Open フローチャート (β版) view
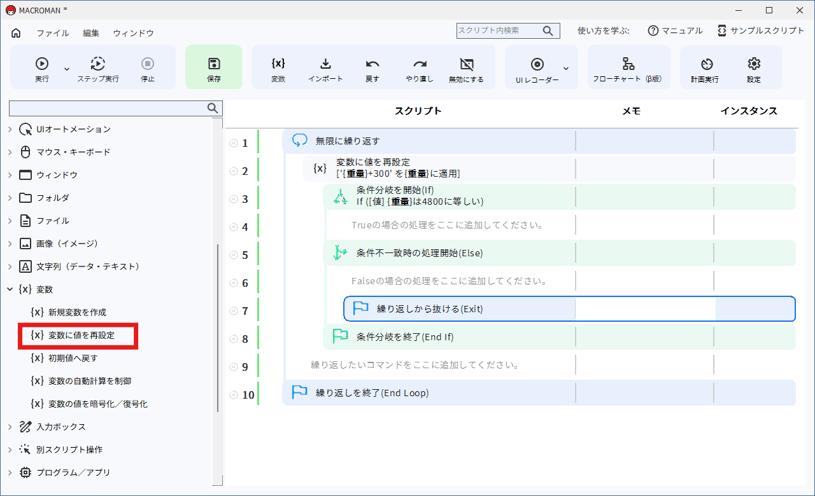815x496 pixels. click(628, 69)
